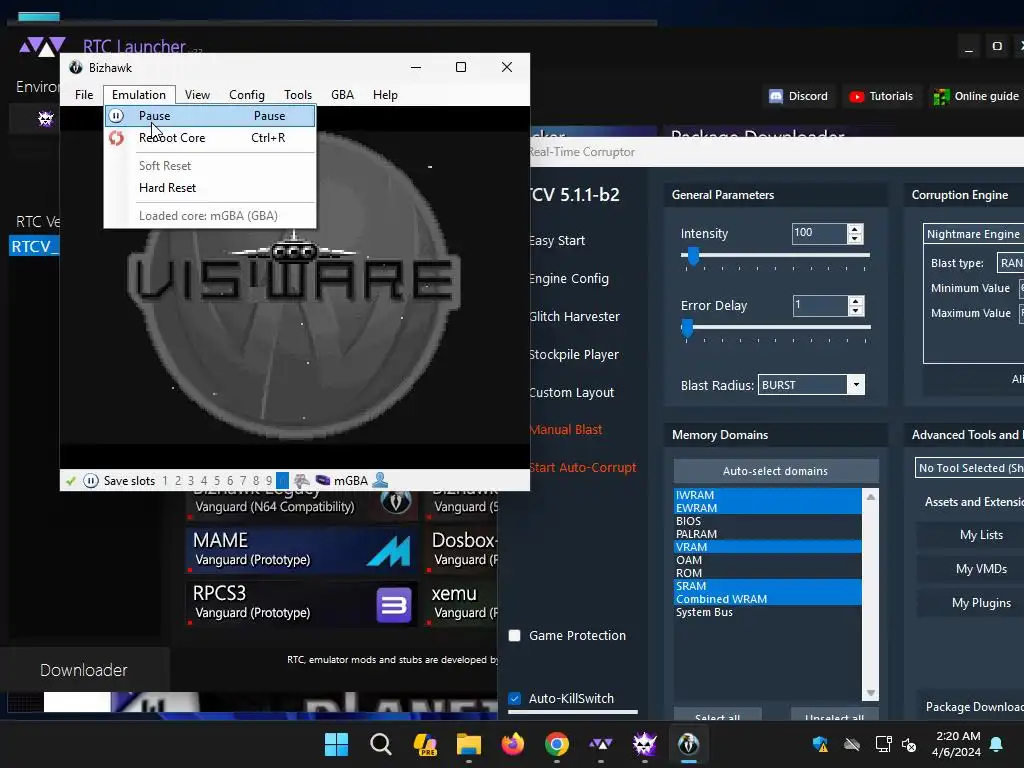Click Start Auto-Corrupt
Viewport: 1024px width, 768px height.
583,468
